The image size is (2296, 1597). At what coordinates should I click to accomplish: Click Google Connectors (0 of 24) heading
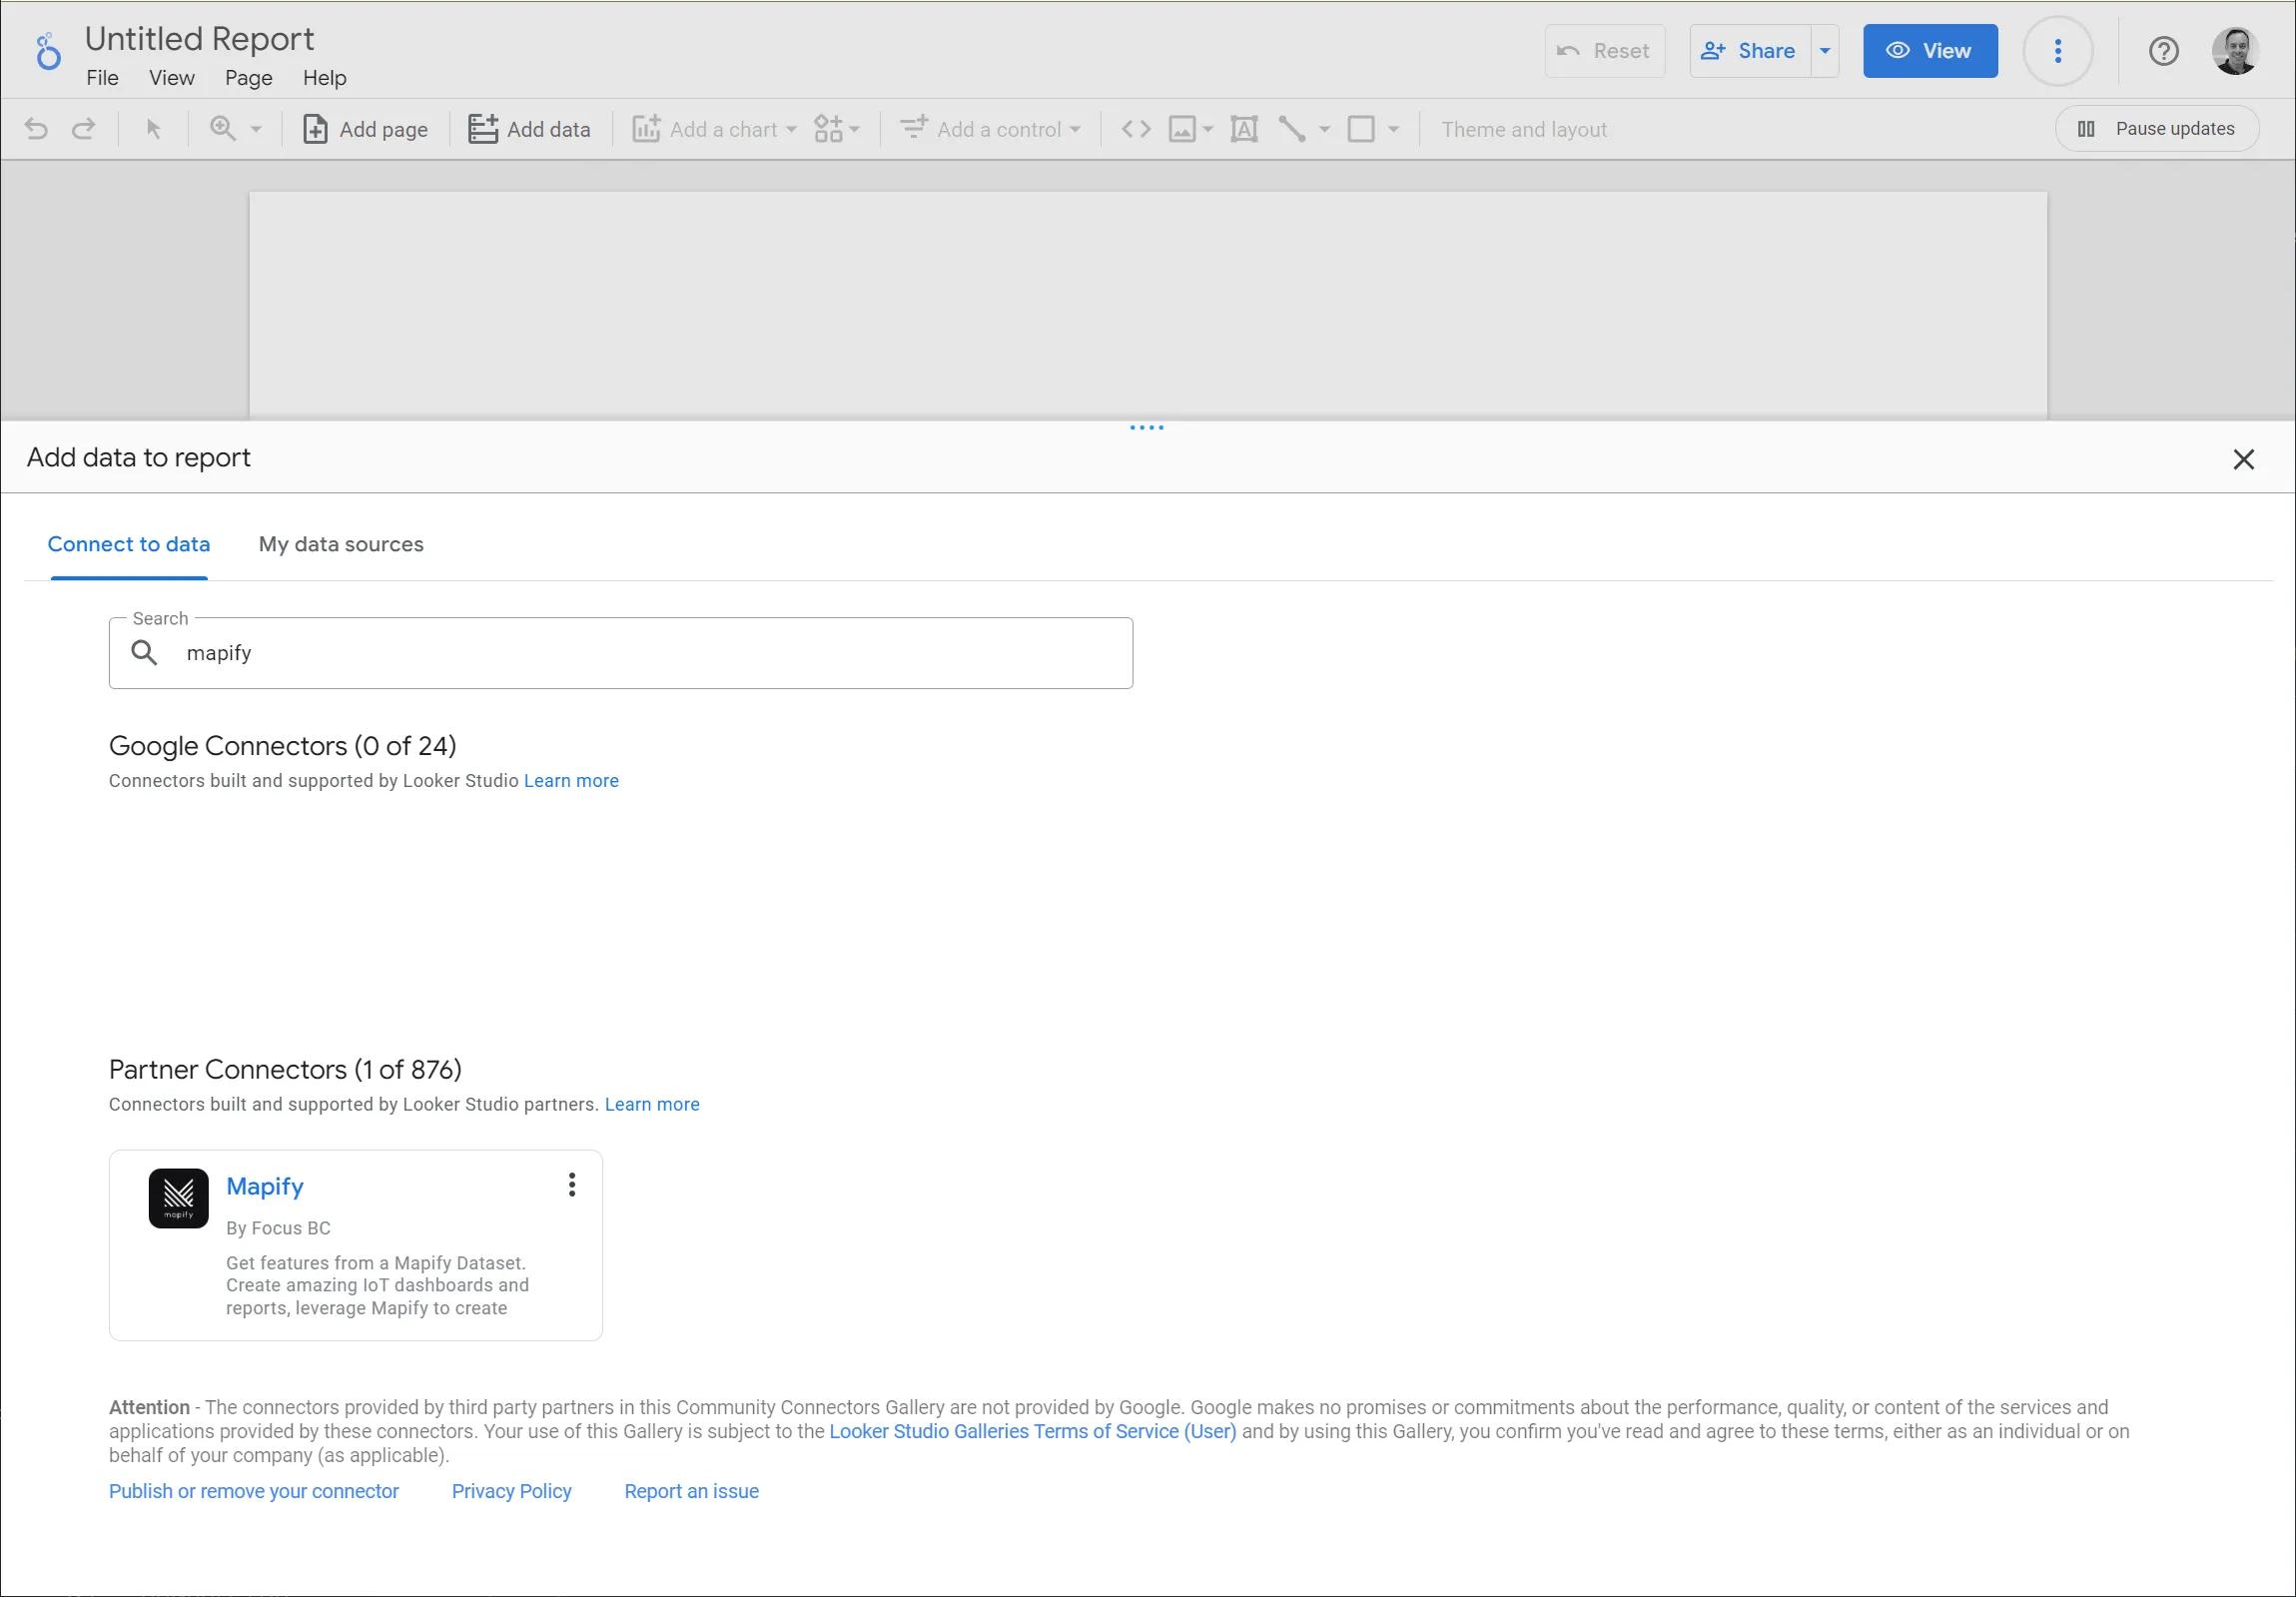(x=283, y=746)
